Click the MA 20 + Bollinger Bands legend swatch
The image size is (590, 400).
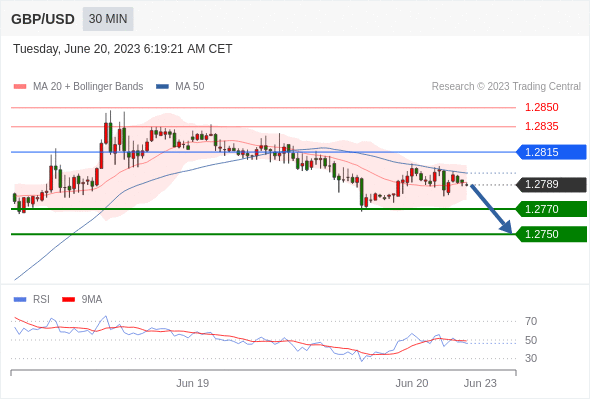pos(20,87)
